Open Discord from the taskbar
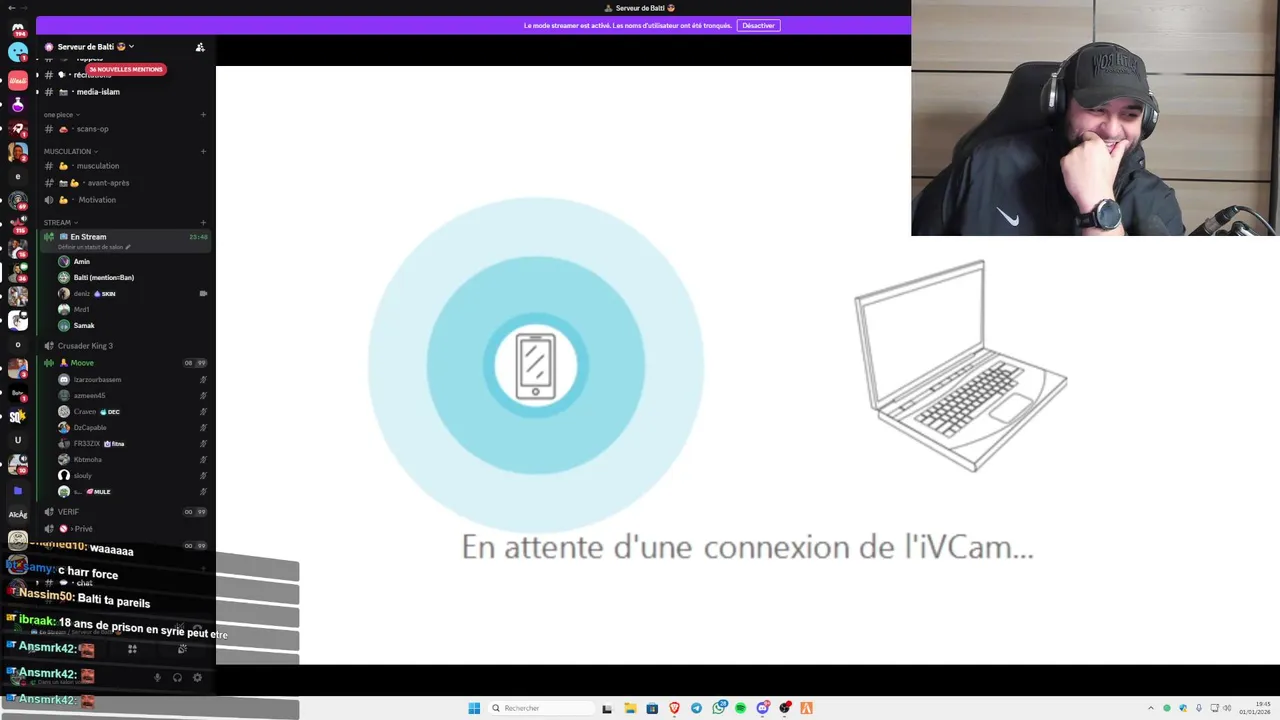 [x=763, y=708]
